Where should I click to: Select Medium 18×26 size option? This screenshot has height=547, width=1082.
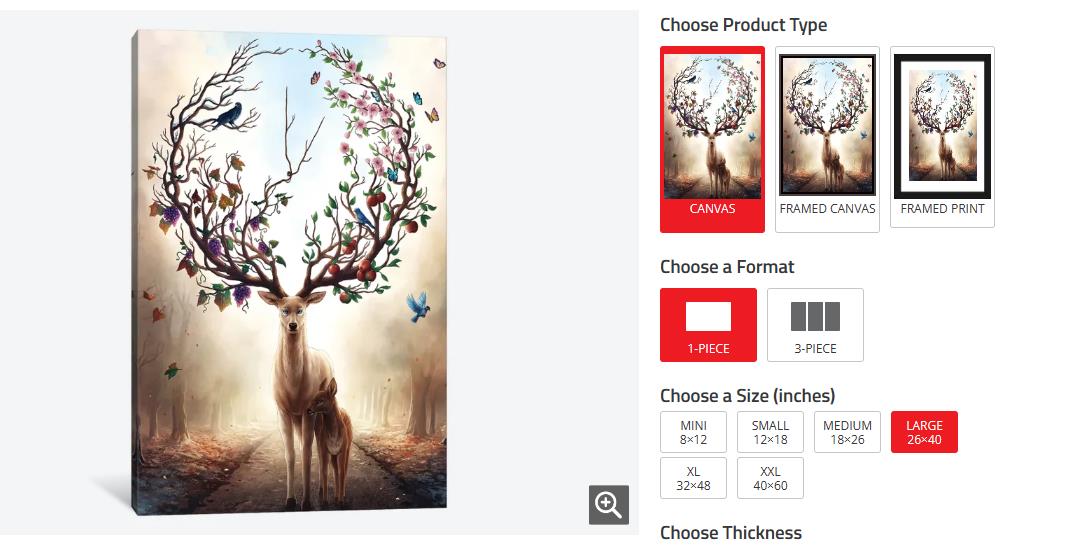point(847,432)
